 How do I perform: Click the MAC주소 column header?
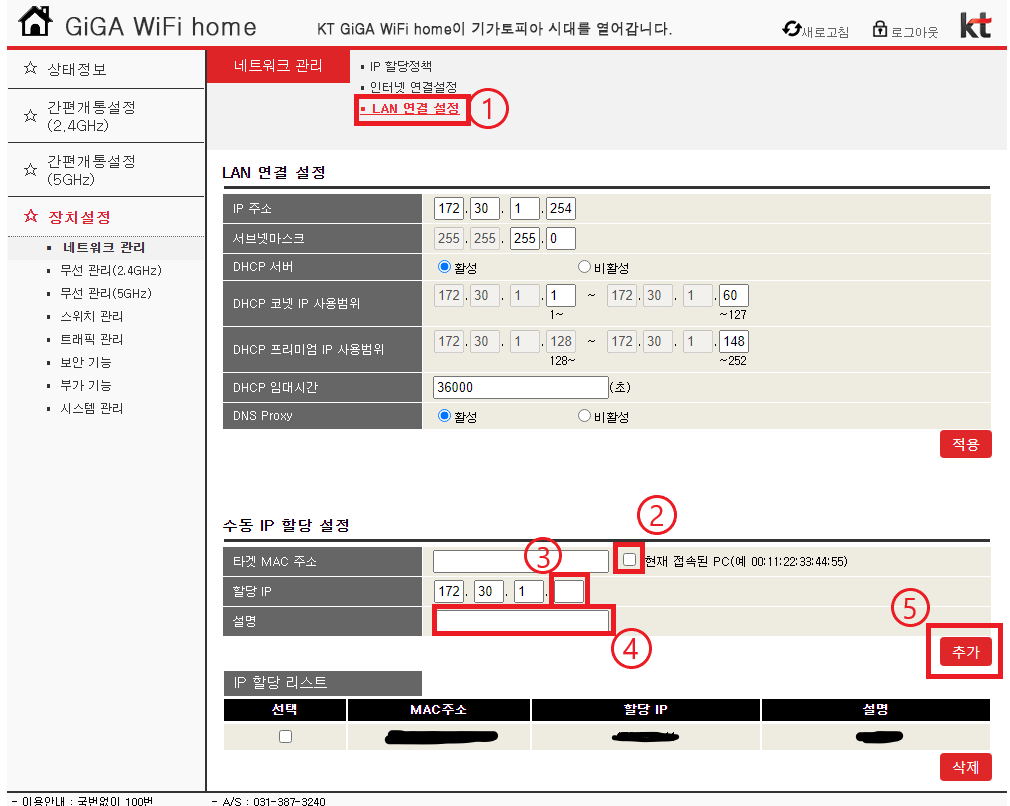pyautogui.click(x=439, y=710)
